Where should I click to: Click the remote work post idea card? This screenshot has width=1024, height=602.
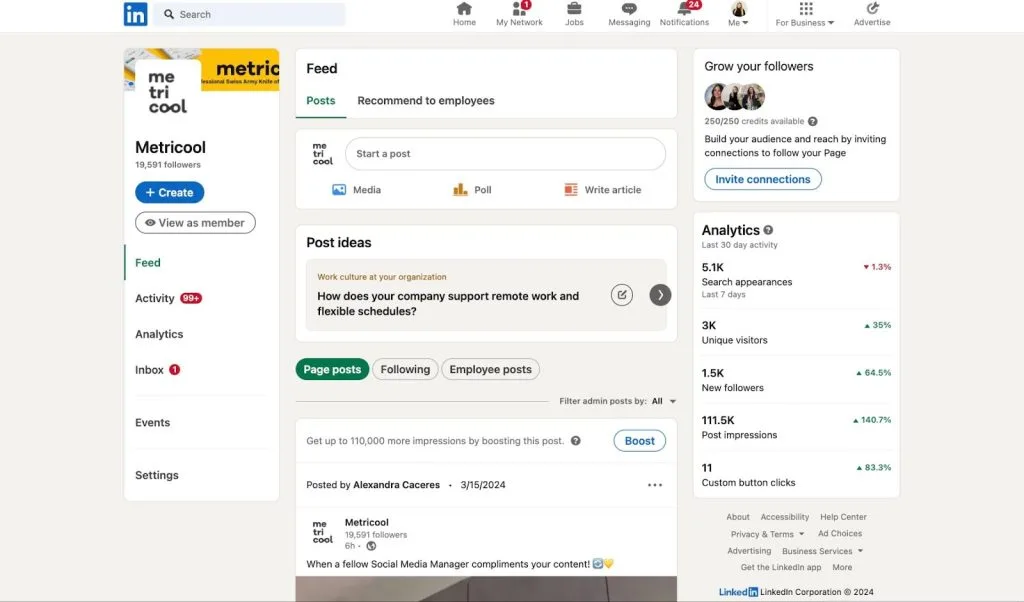coord(486,295)
